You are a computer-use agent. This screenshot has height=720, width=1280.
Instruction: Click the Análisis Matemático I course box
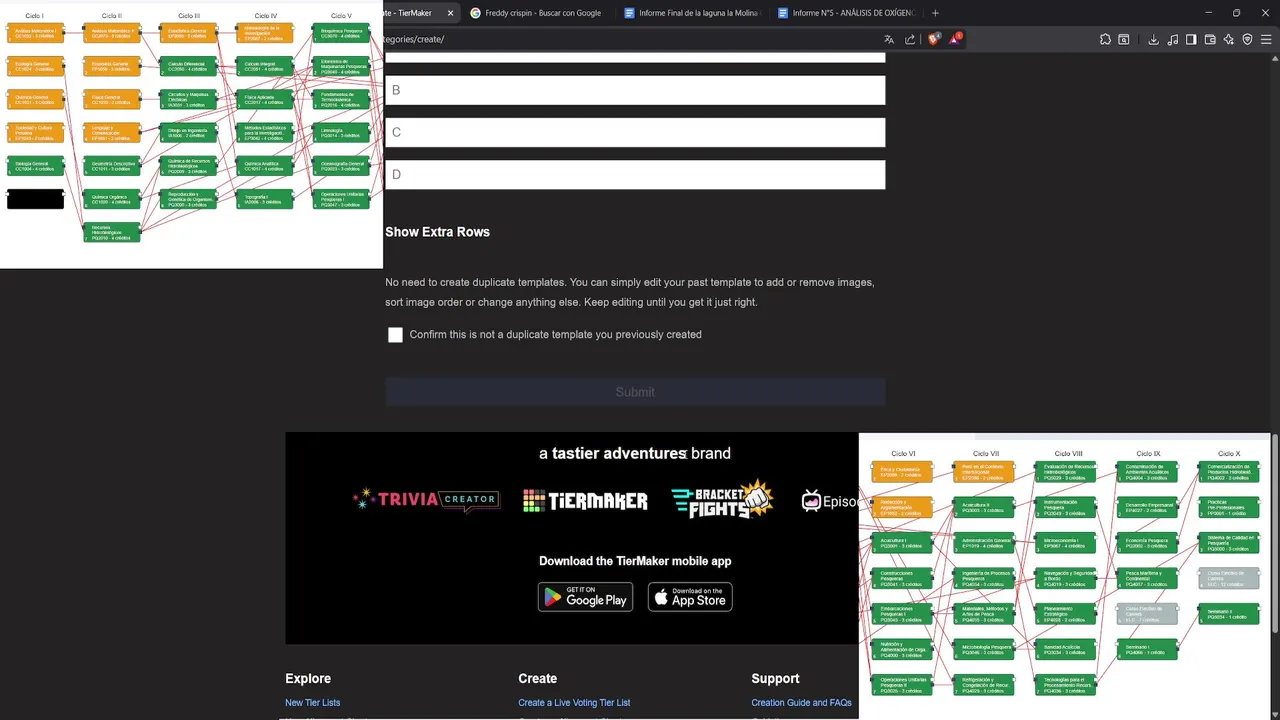[35, 33]
